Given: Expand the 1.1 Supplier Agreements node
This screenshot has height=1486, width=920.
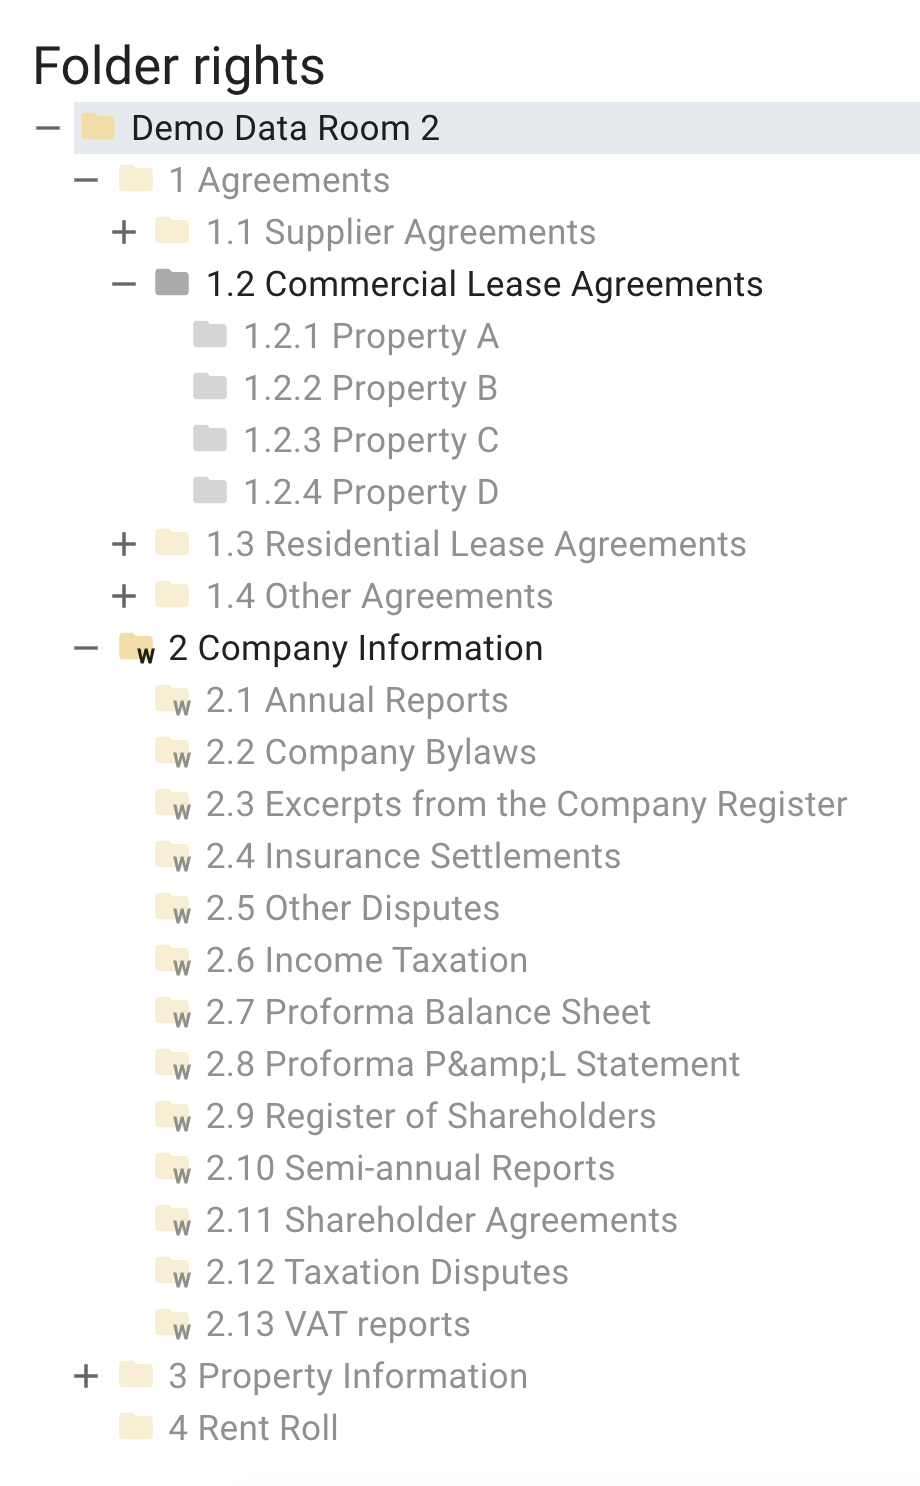Looking at the screenshot, I should coord(124,231).
